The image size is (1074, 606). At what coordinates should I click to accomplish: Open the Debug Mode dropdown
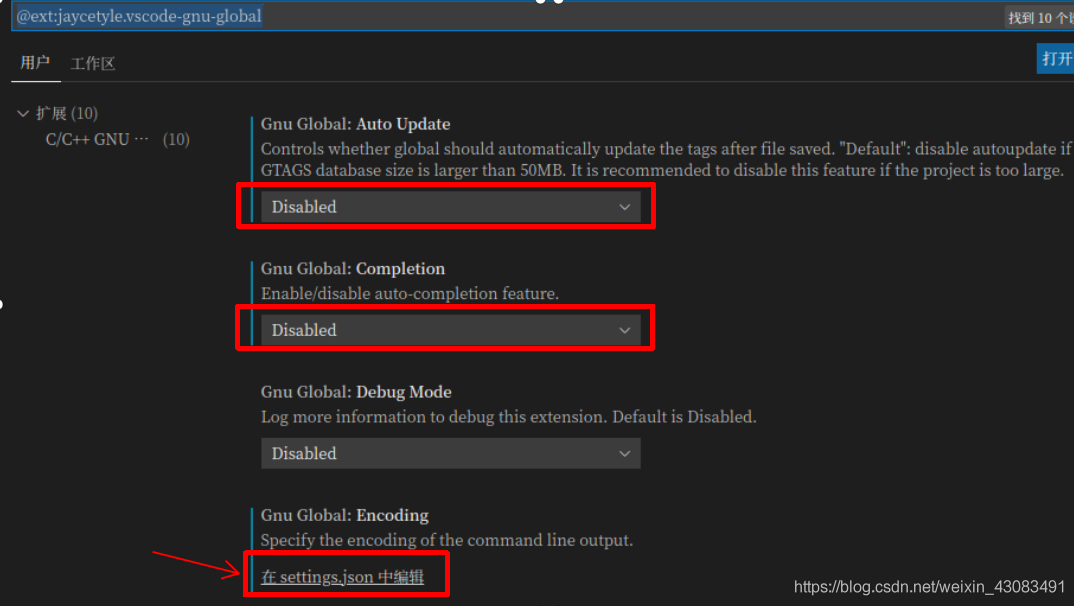451,453
